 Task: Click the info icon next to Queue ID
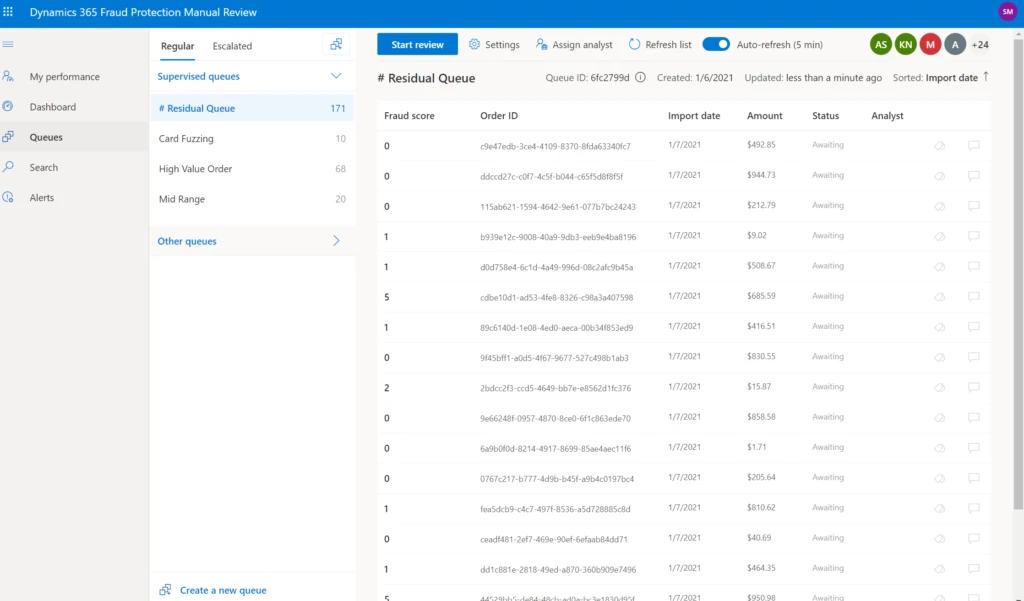coord(640,78)
